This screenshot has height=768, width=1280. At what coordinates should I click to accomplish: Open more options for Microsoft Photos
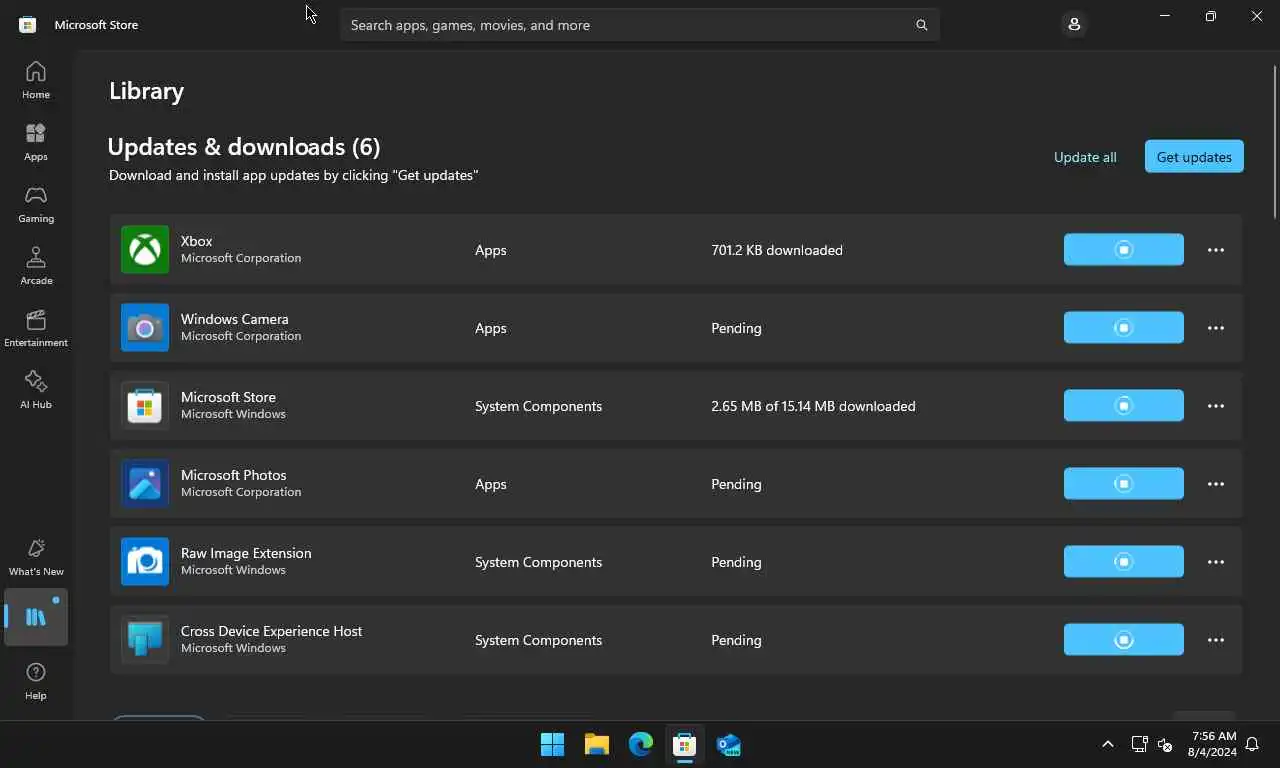click(x=1216, y=484)
